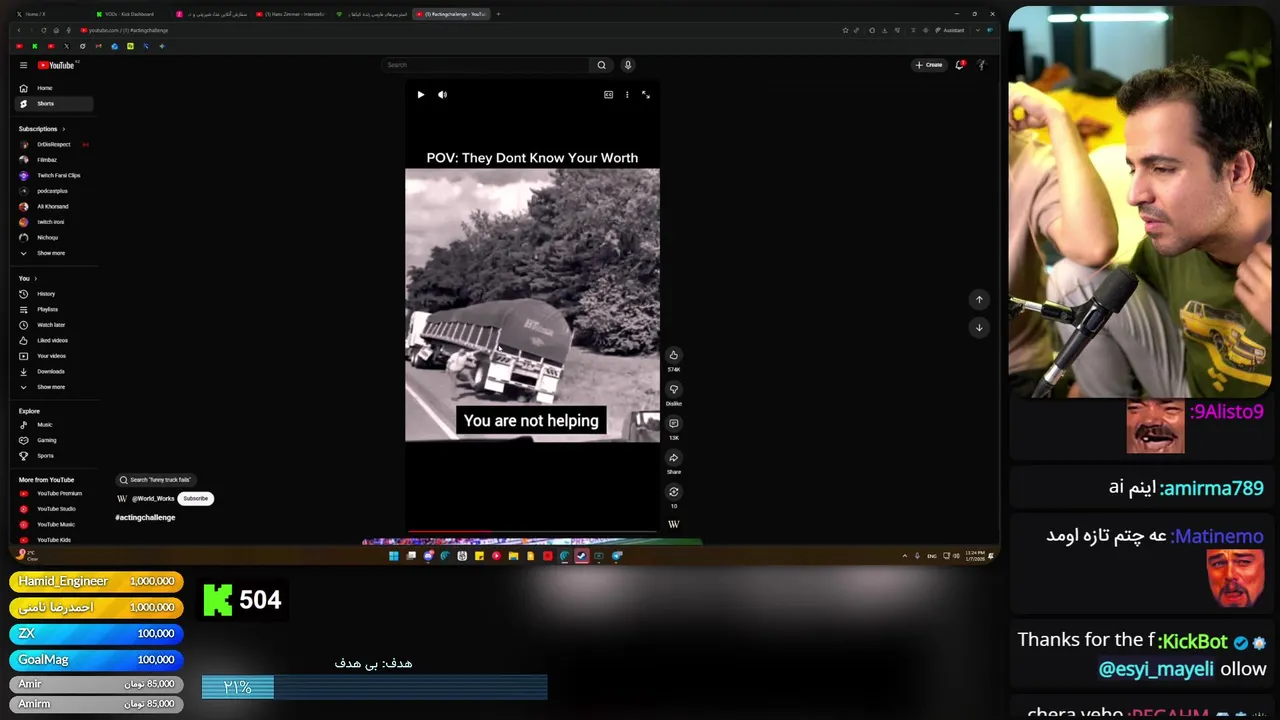The image size is (1280, 720).
Task: Play the paused Shorts video
Action: tap(420, 95)
